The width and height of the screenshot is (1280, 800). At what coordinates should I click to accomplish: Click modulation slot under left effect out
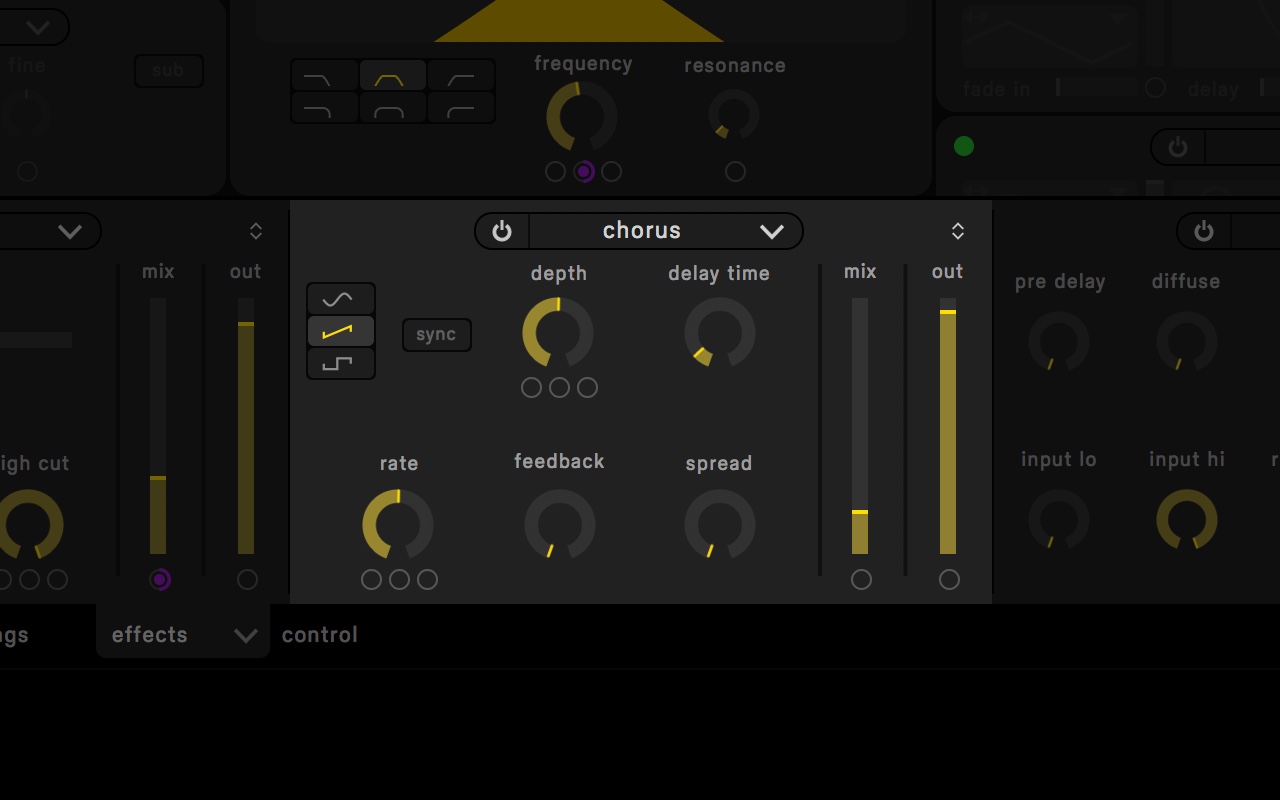pyautogui.click(x=248, y=579)
